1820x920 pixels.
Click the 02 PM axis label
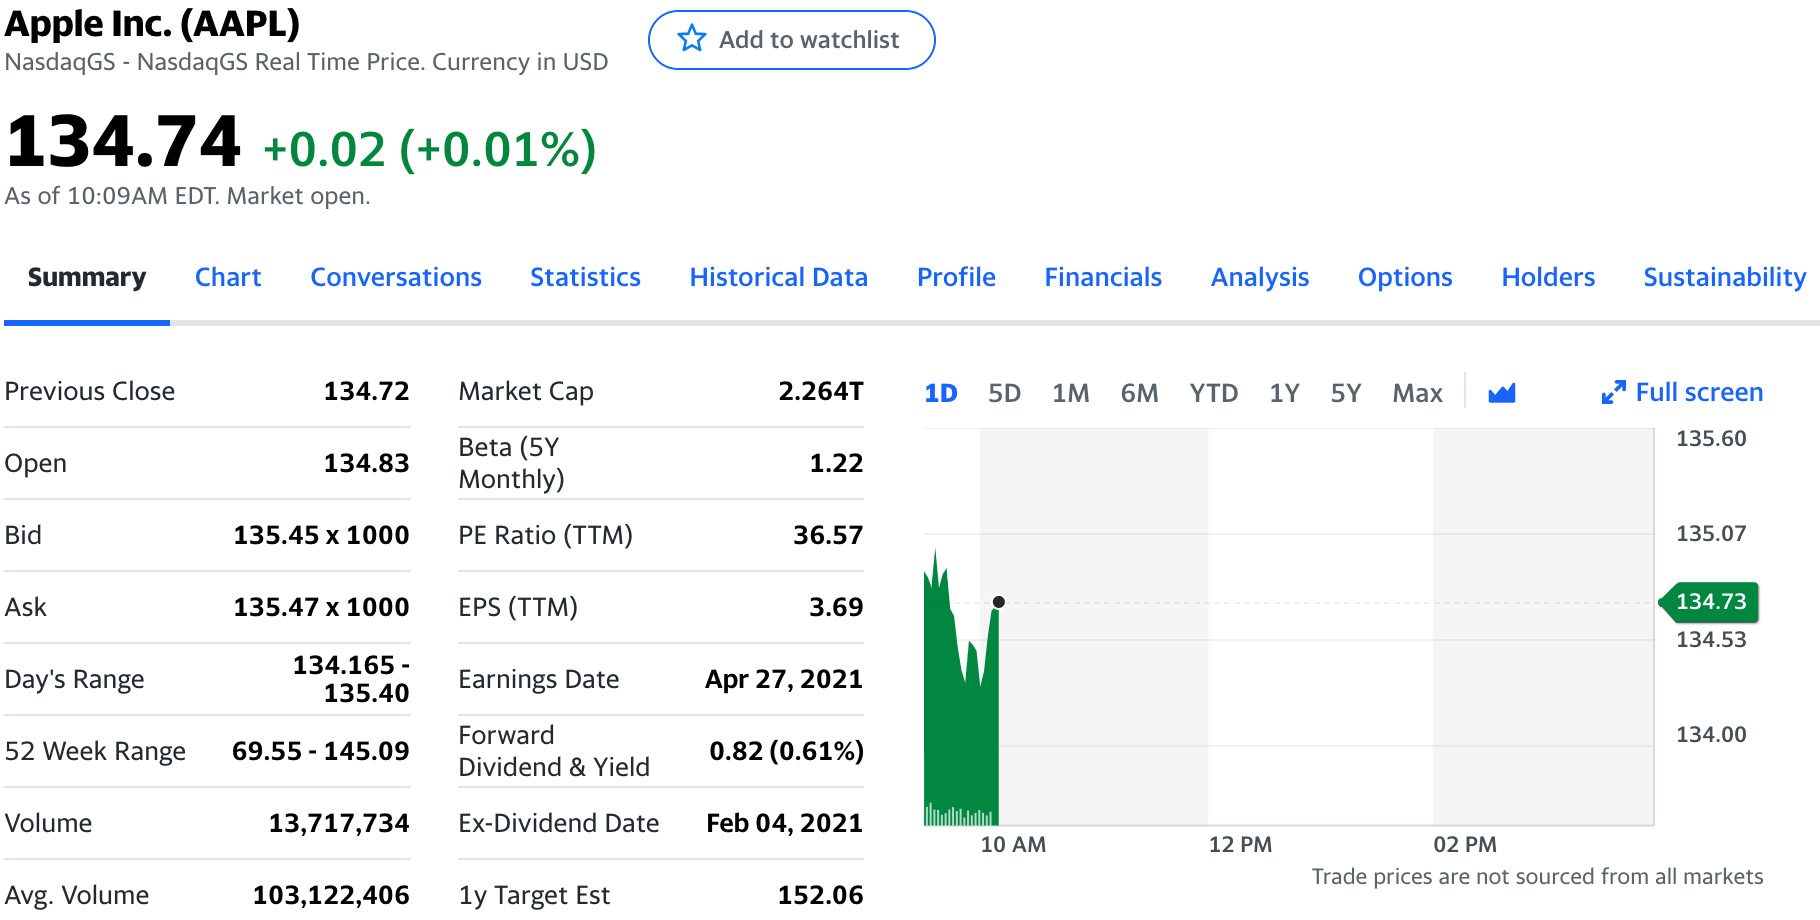1465,845
